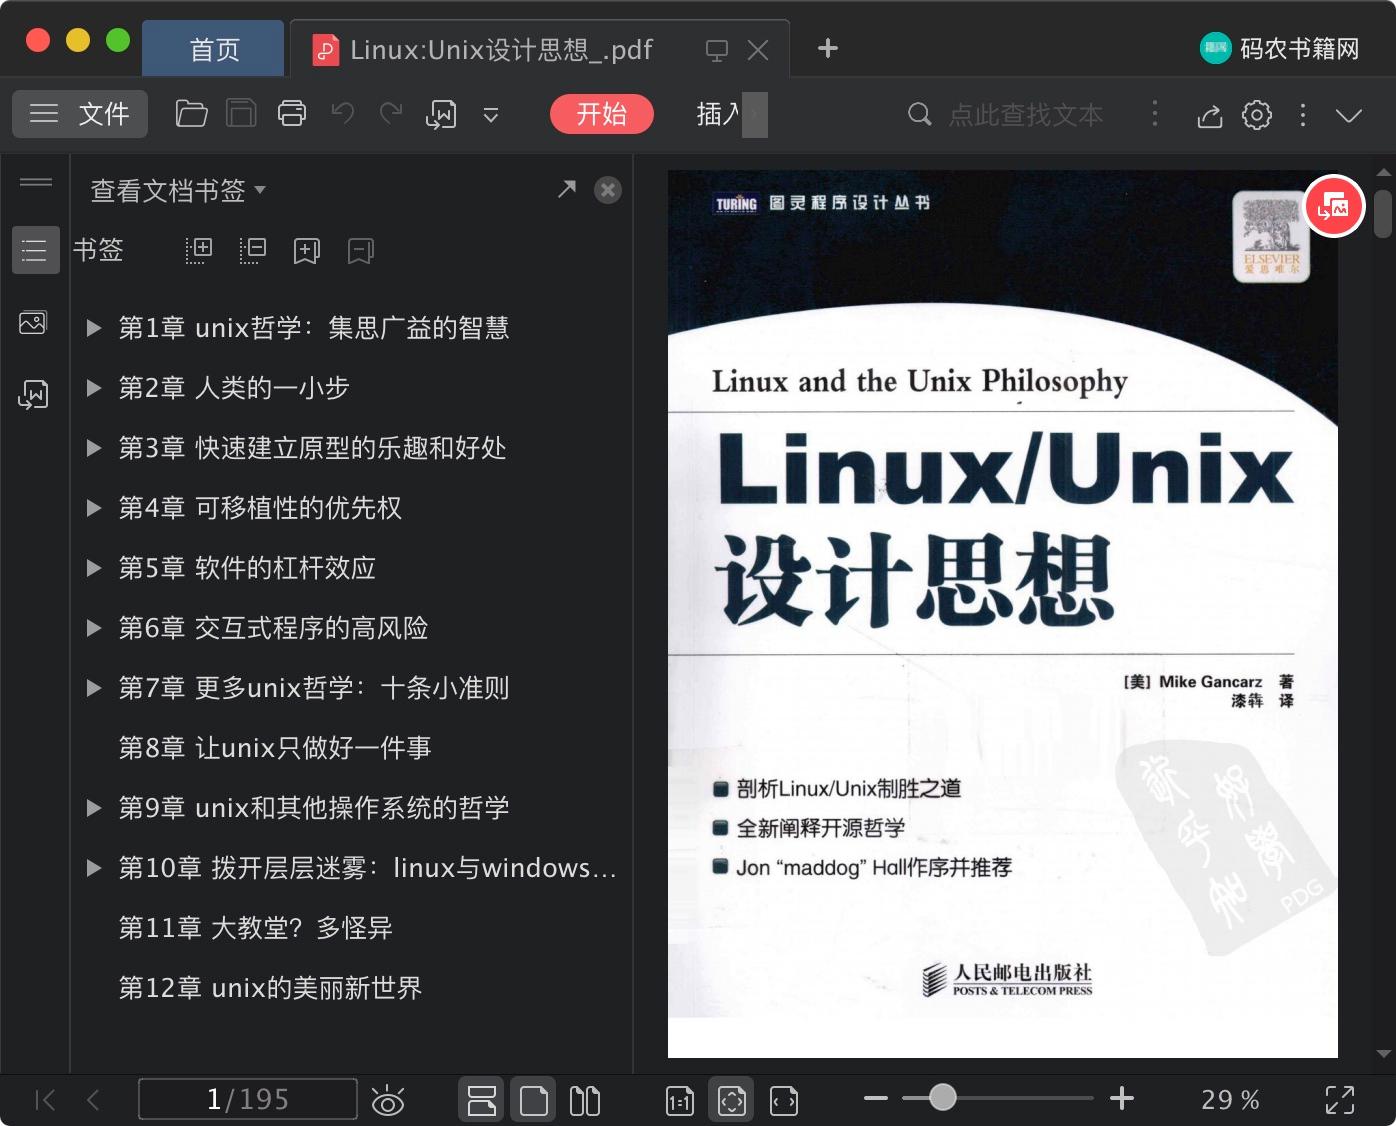This screenshot has height=1126, width=1396.
Task: Expand 第2章 人类的一小步 bookmark
Action: tap(94, 388)
